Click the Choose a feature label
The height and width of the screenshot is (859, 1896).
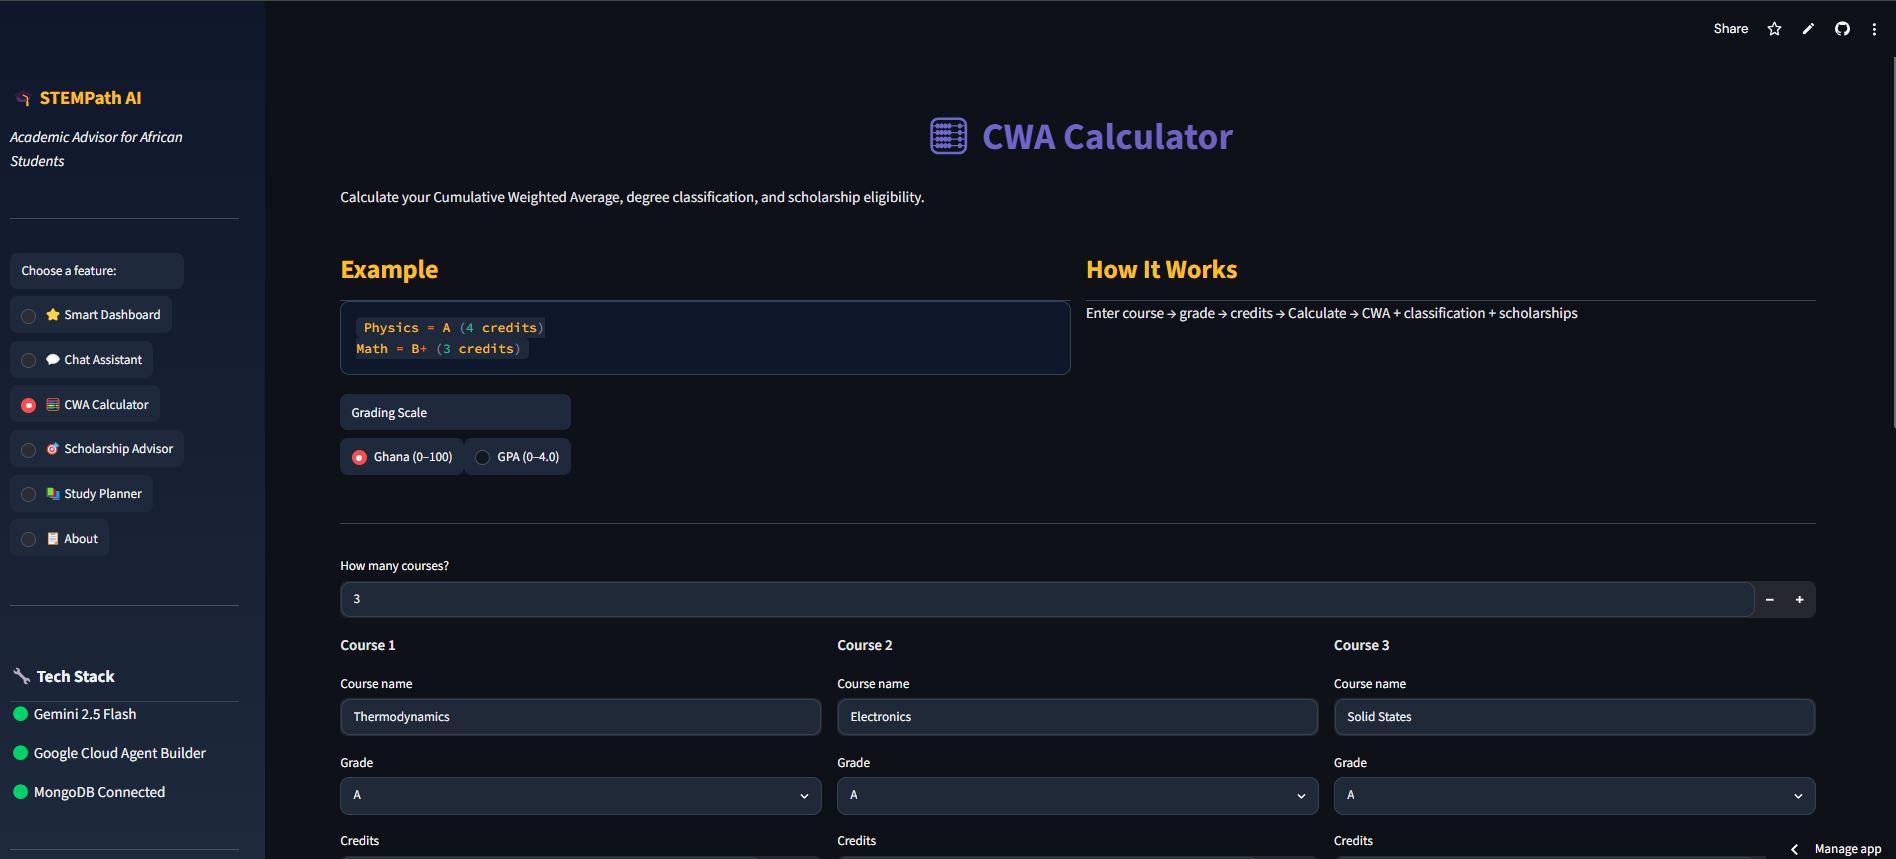click(x=69, y=271)
